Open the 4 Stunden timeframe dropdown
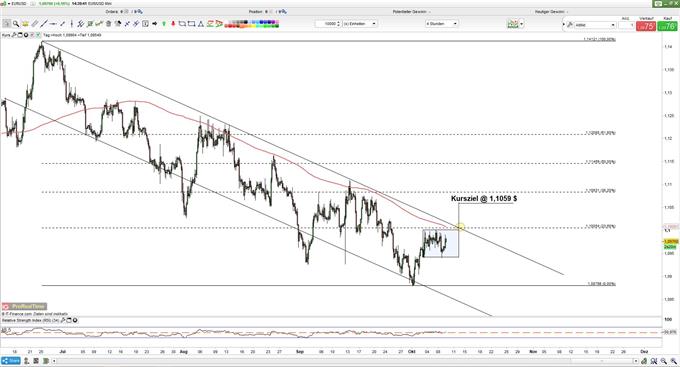Viewport: 680px width, 367px height. (441, 24)
